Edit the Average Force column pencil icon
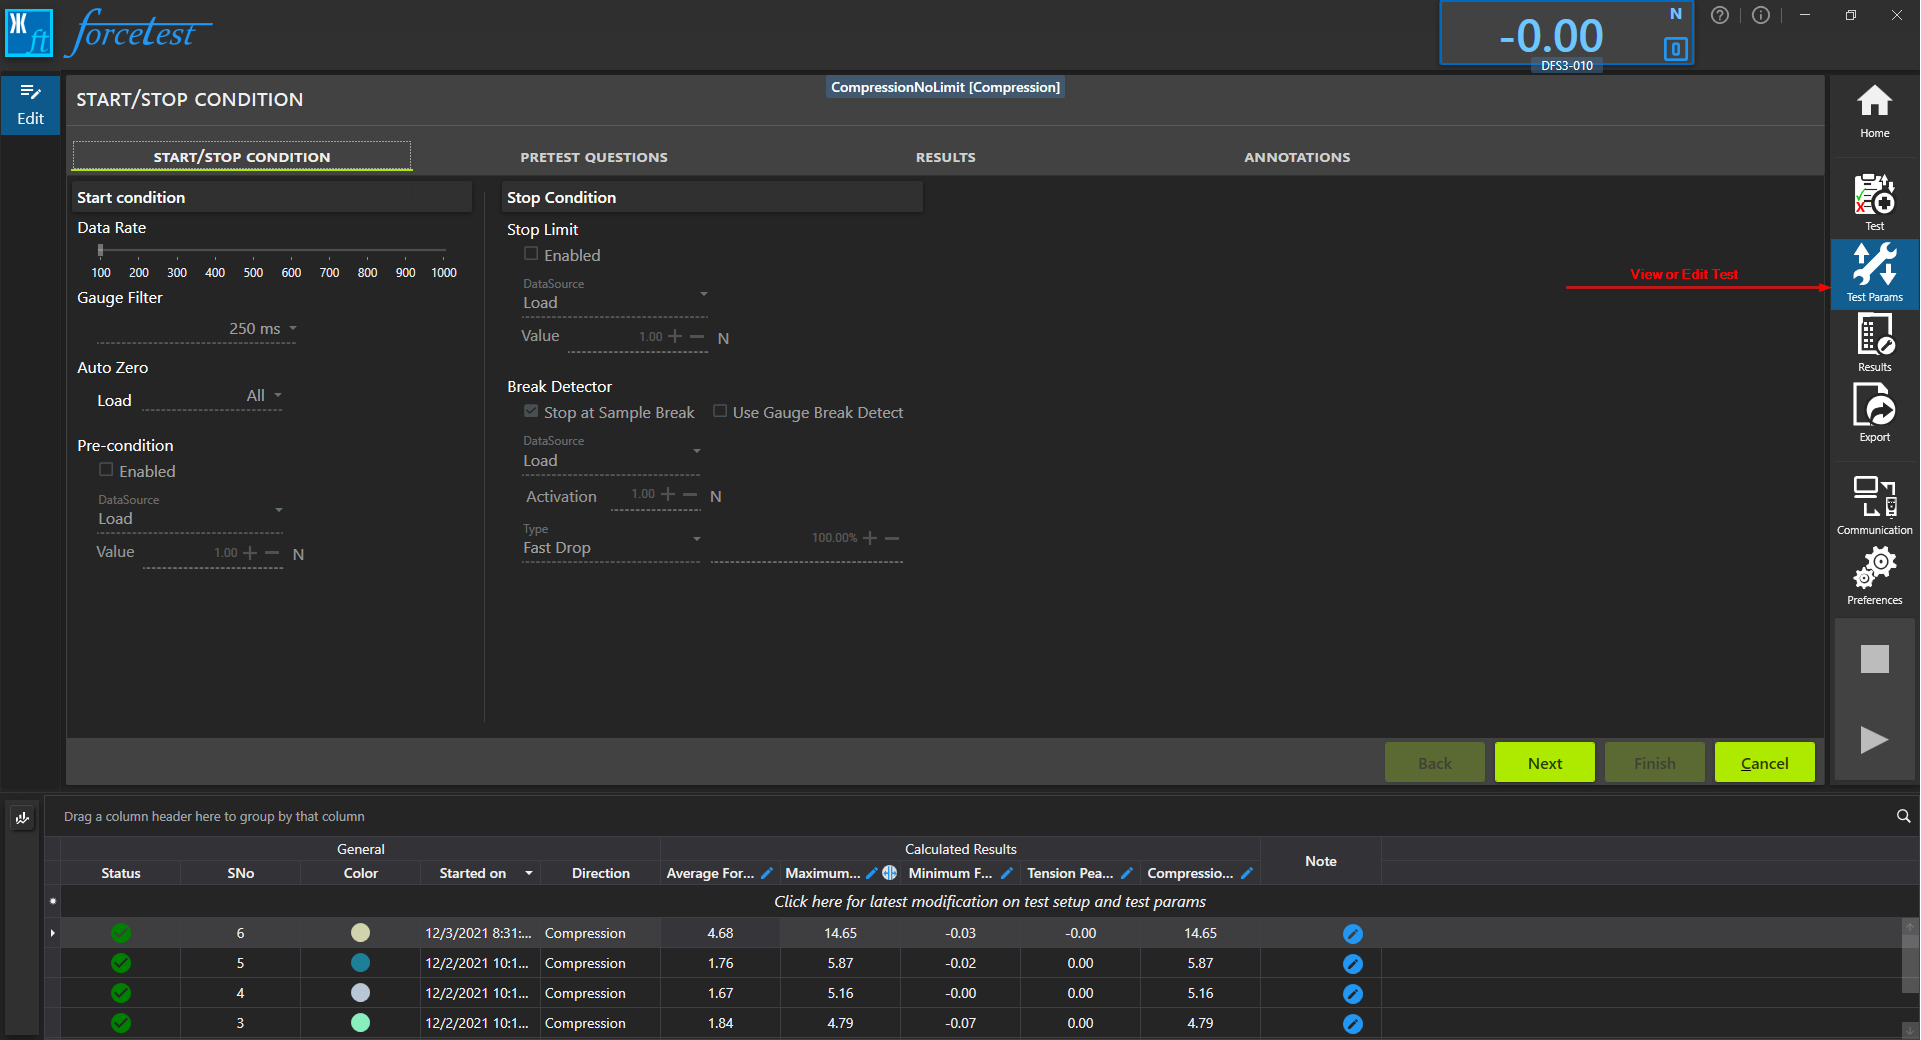The height and width of the screenshot is (1040, 1921). click(x=767, y=873)
